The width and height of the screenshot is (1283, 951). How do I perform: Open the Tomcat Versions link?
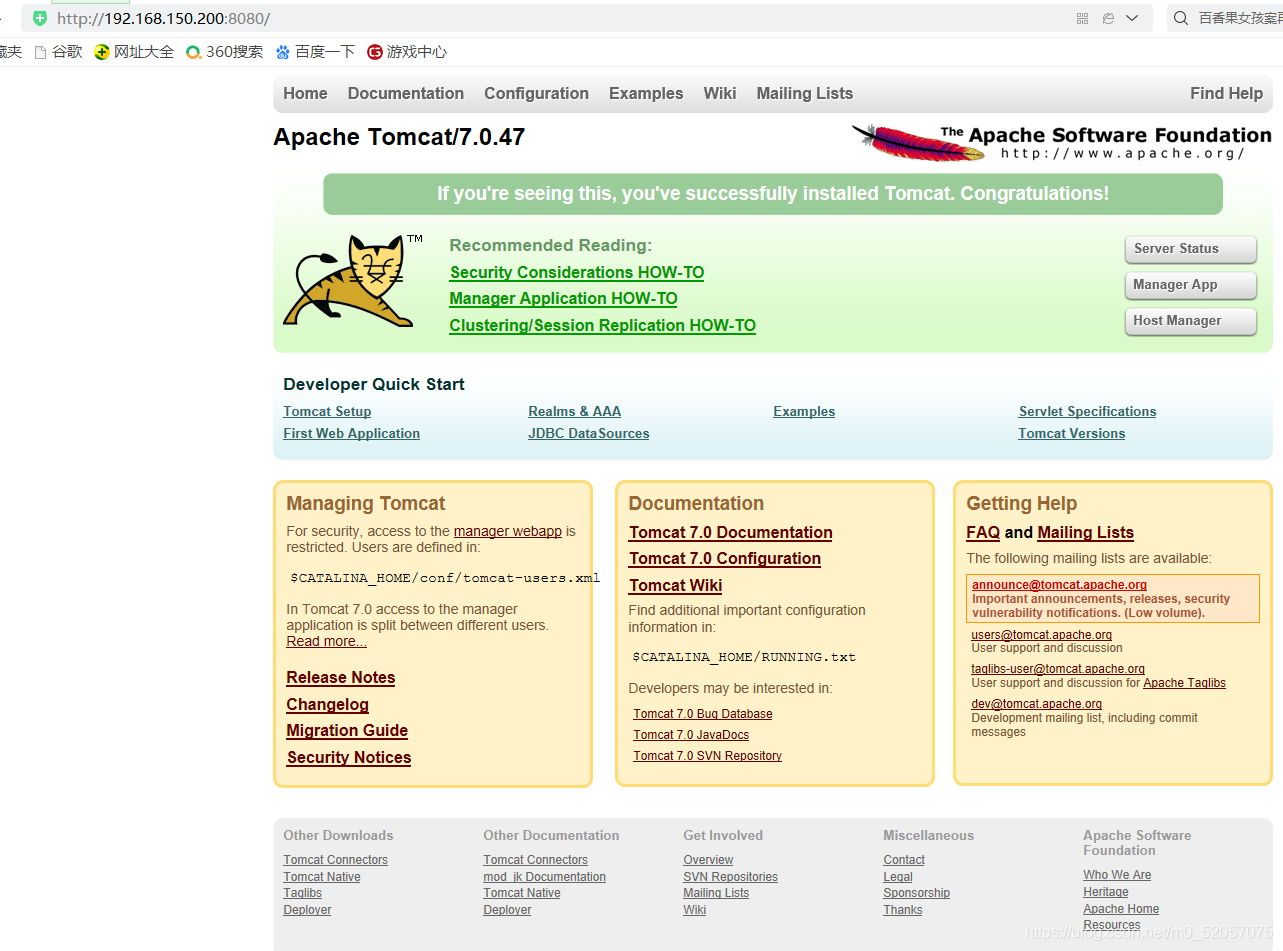(x=1072, y=433)
